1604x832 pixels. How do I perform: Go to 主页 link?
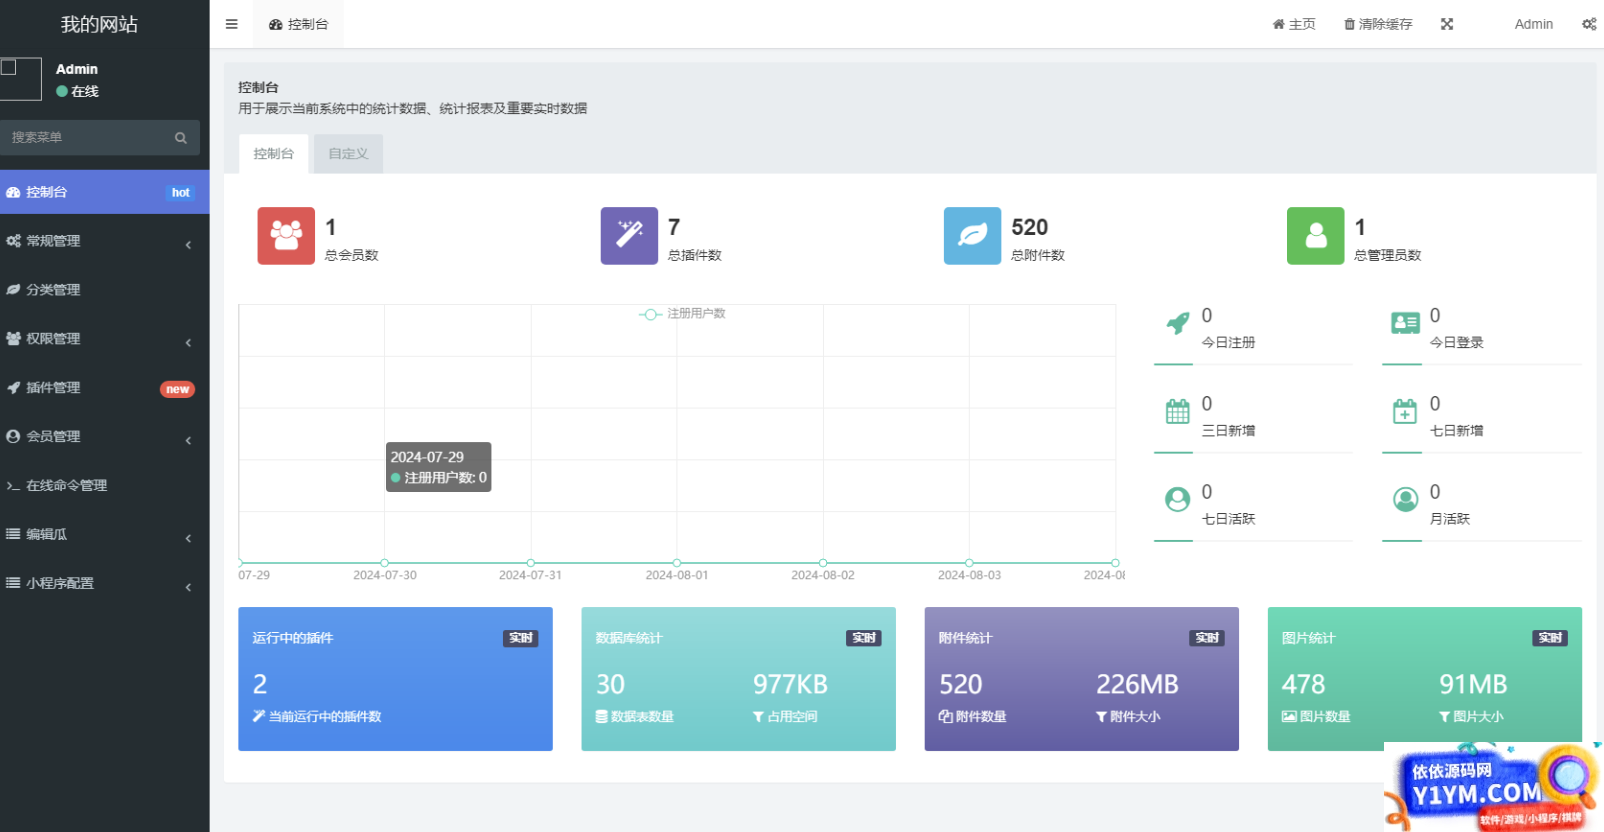pos(1294,24)
